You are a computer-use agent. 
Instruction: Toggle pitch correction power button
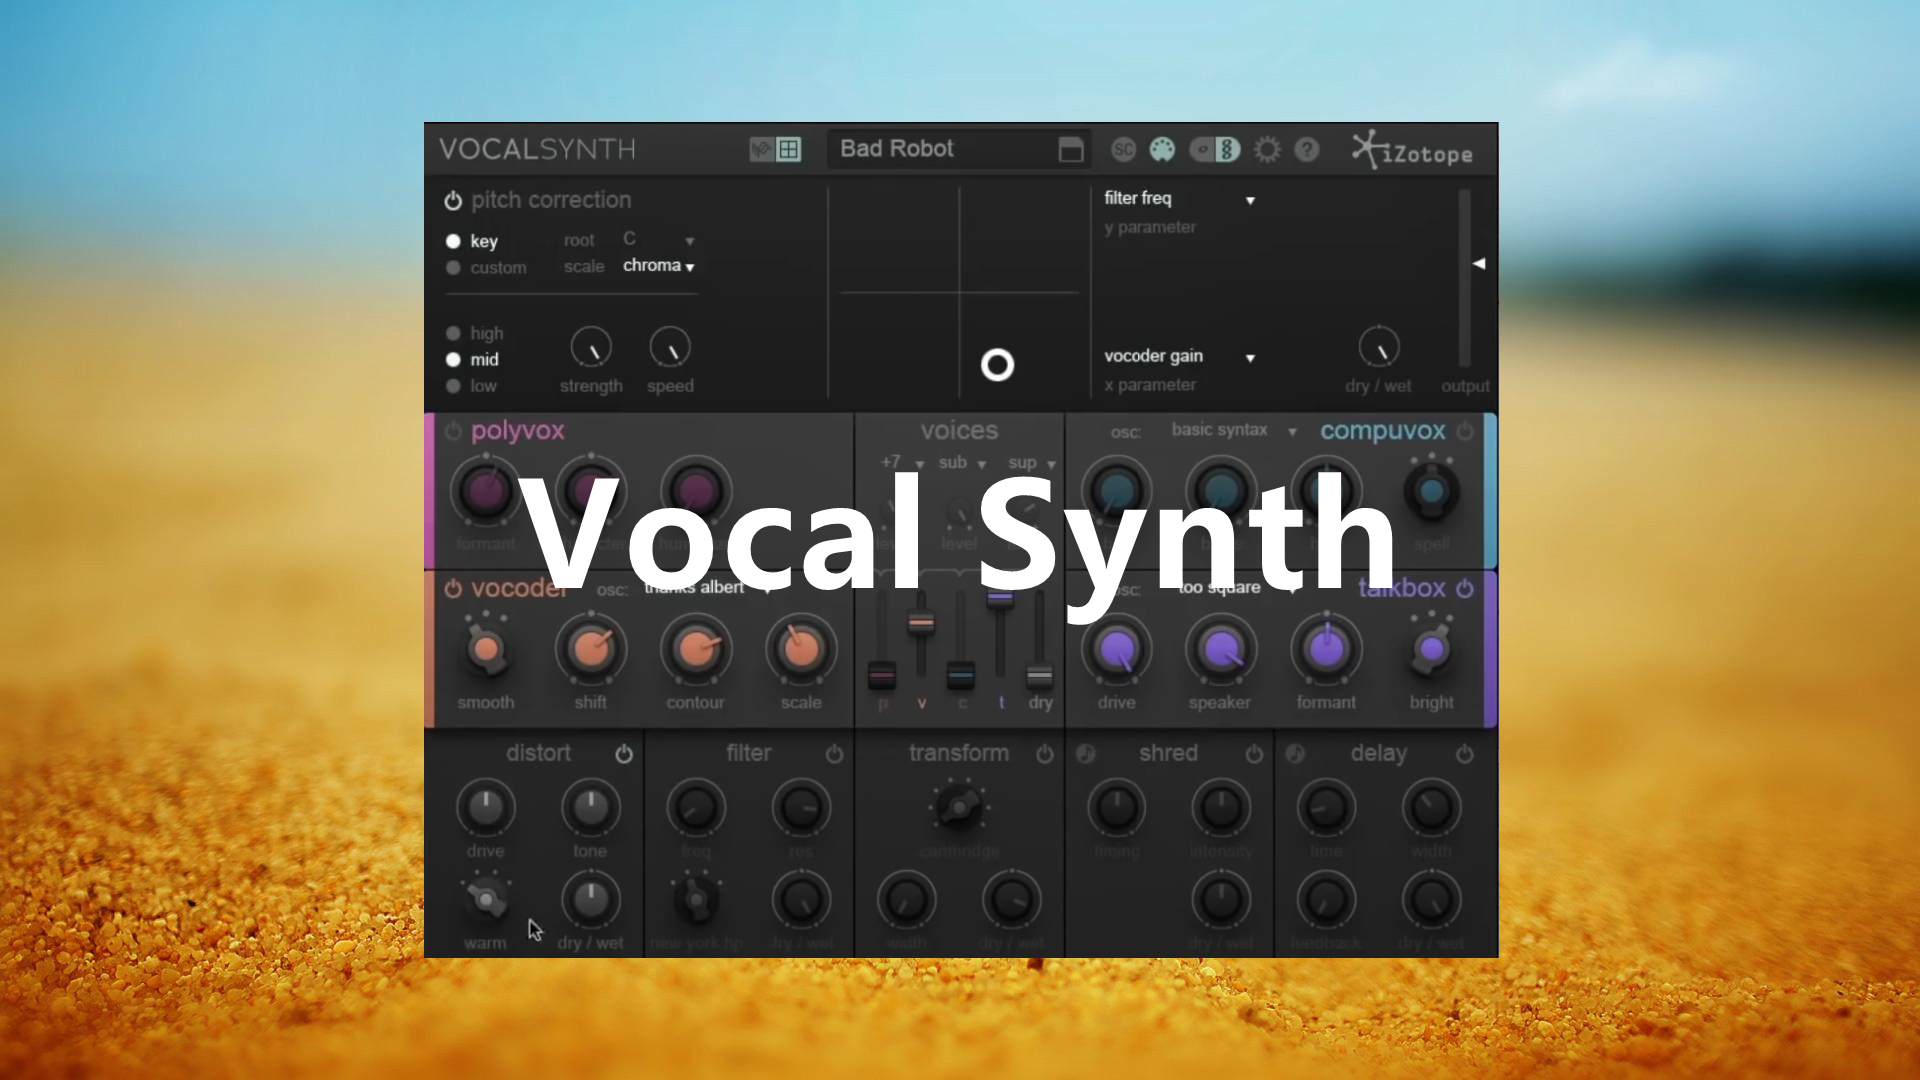[452, 199]
